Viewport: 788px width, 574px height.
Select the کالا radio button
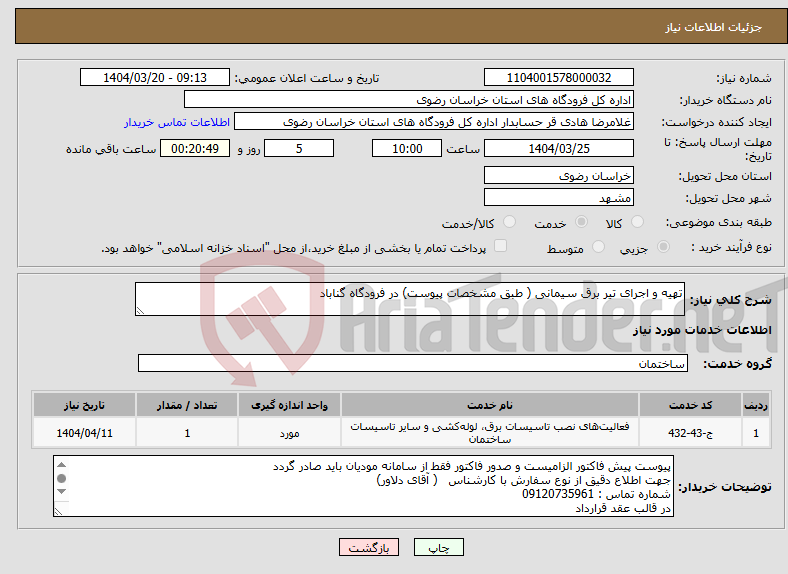coord(637,222)
